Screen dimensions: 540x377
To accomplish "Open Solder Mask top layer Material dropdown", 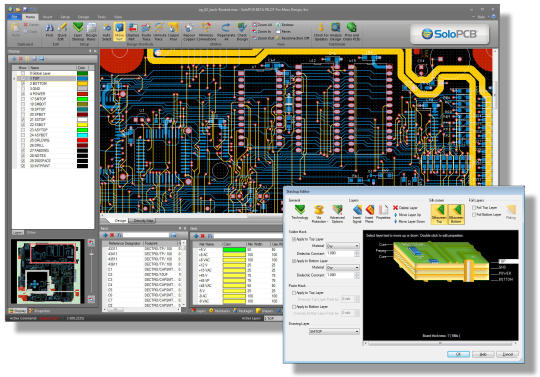I will (343, 246).
